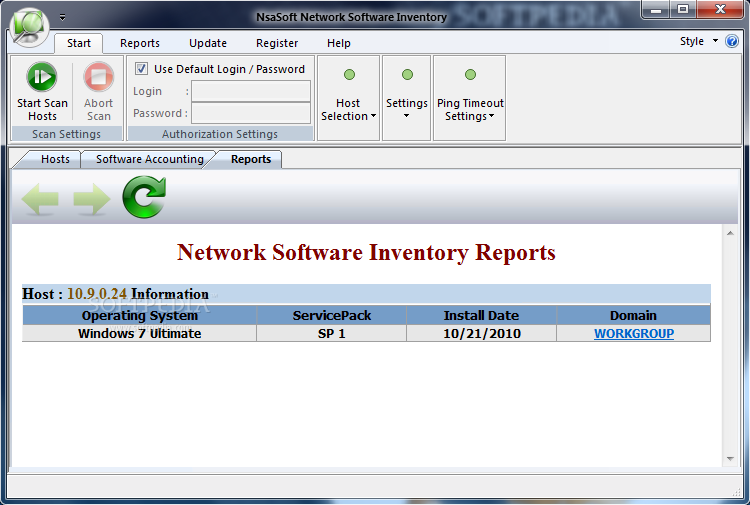Image resolution: width=750 pixels, height=505 pixels.
Task: Expand the Host Selection dropdown
Action: point(348,98)
